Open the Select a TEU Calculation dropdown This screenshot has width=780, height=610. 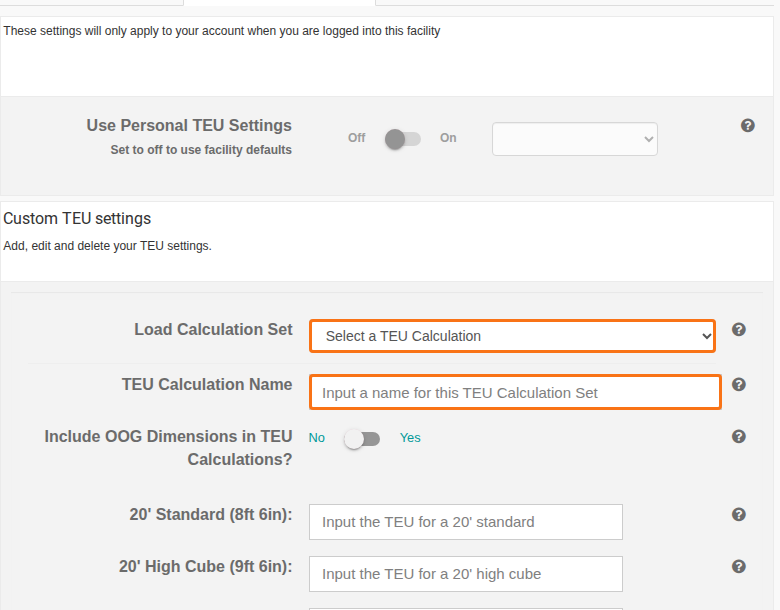(512, 336)
